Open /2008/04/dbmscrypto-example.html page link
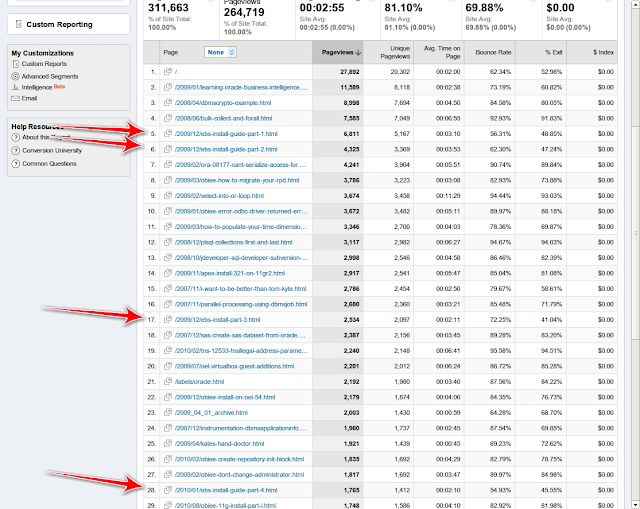Screen dimensions: 640x509 [x=223, y=103]
